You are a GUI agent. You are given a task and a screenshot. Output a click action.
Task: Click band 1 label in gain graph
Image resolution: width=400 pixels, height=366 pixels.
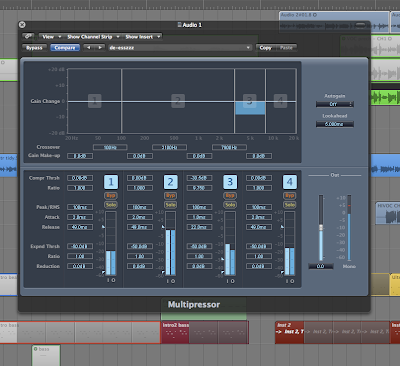pos(95,101)
